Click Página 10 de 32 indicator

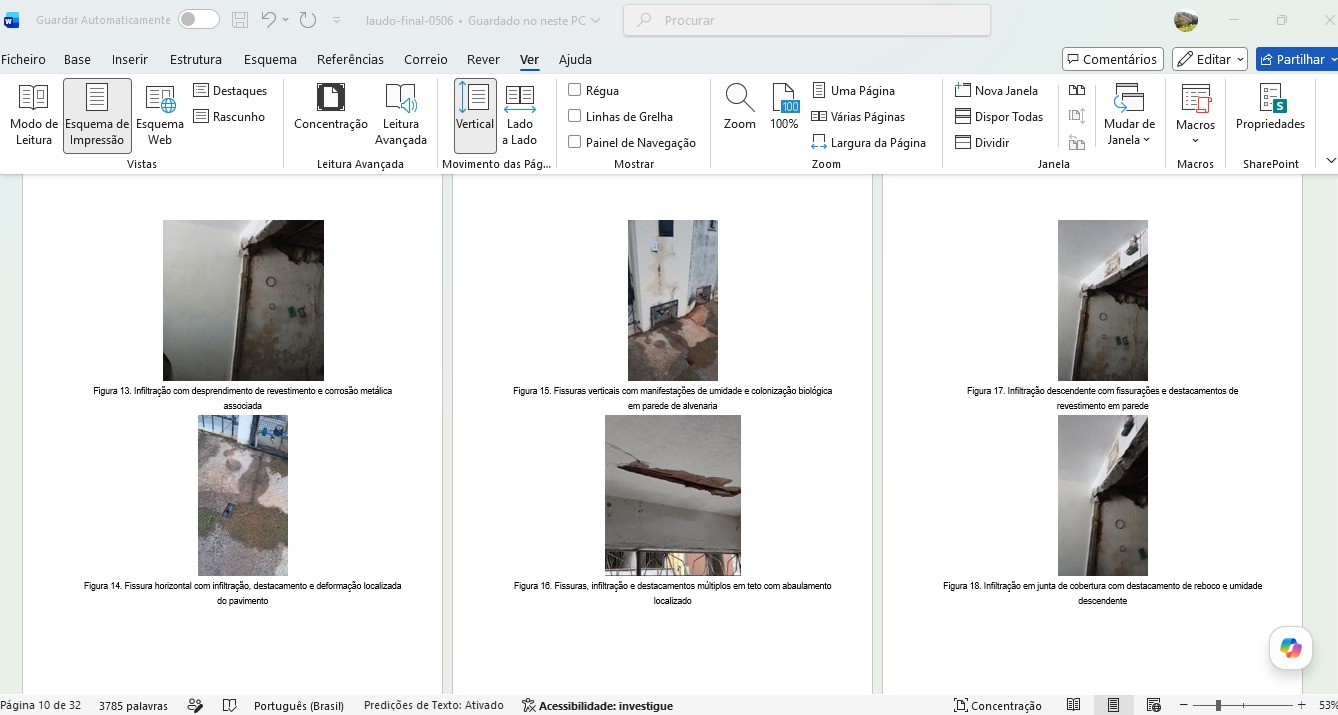pos(41,705)
